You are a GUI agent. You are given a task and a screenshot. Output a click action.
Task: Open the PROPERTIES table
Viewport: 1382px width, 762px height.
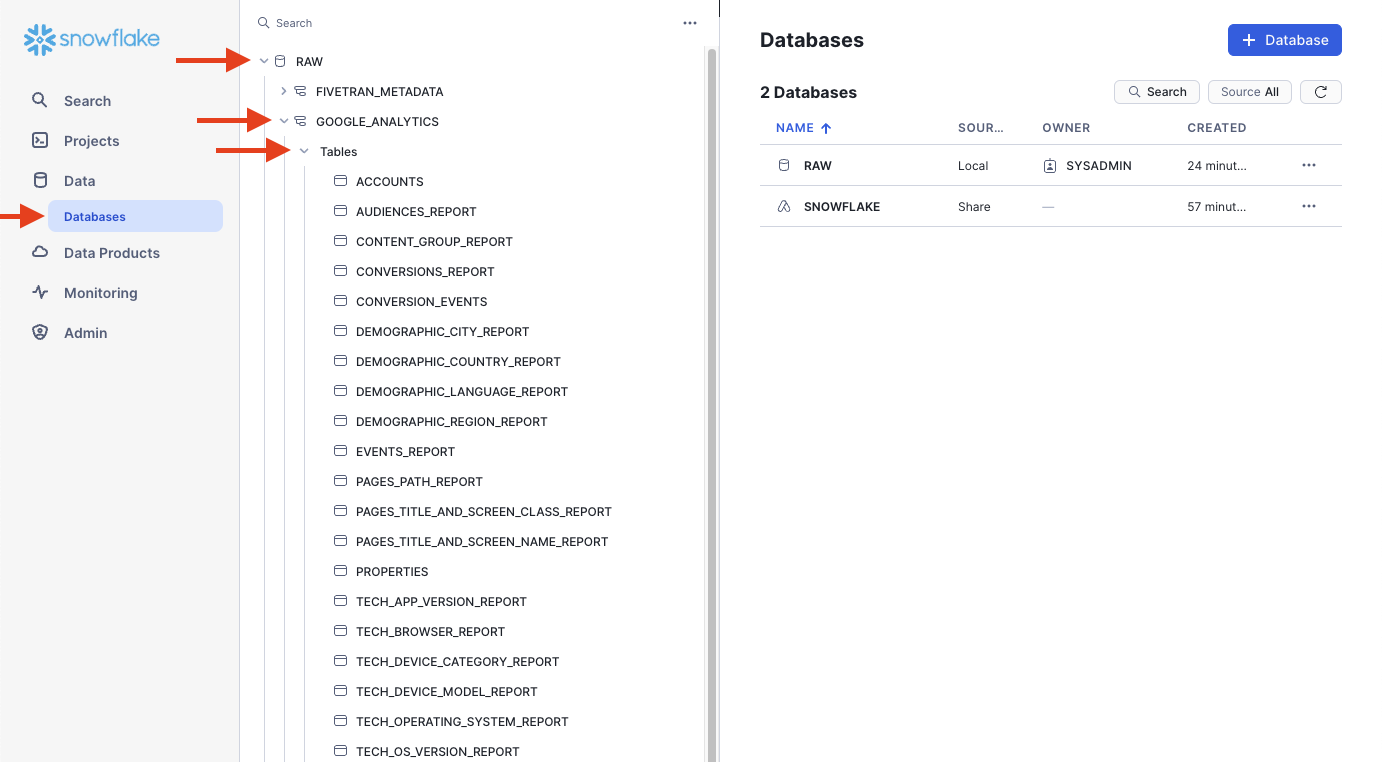[x=392, y=572]
